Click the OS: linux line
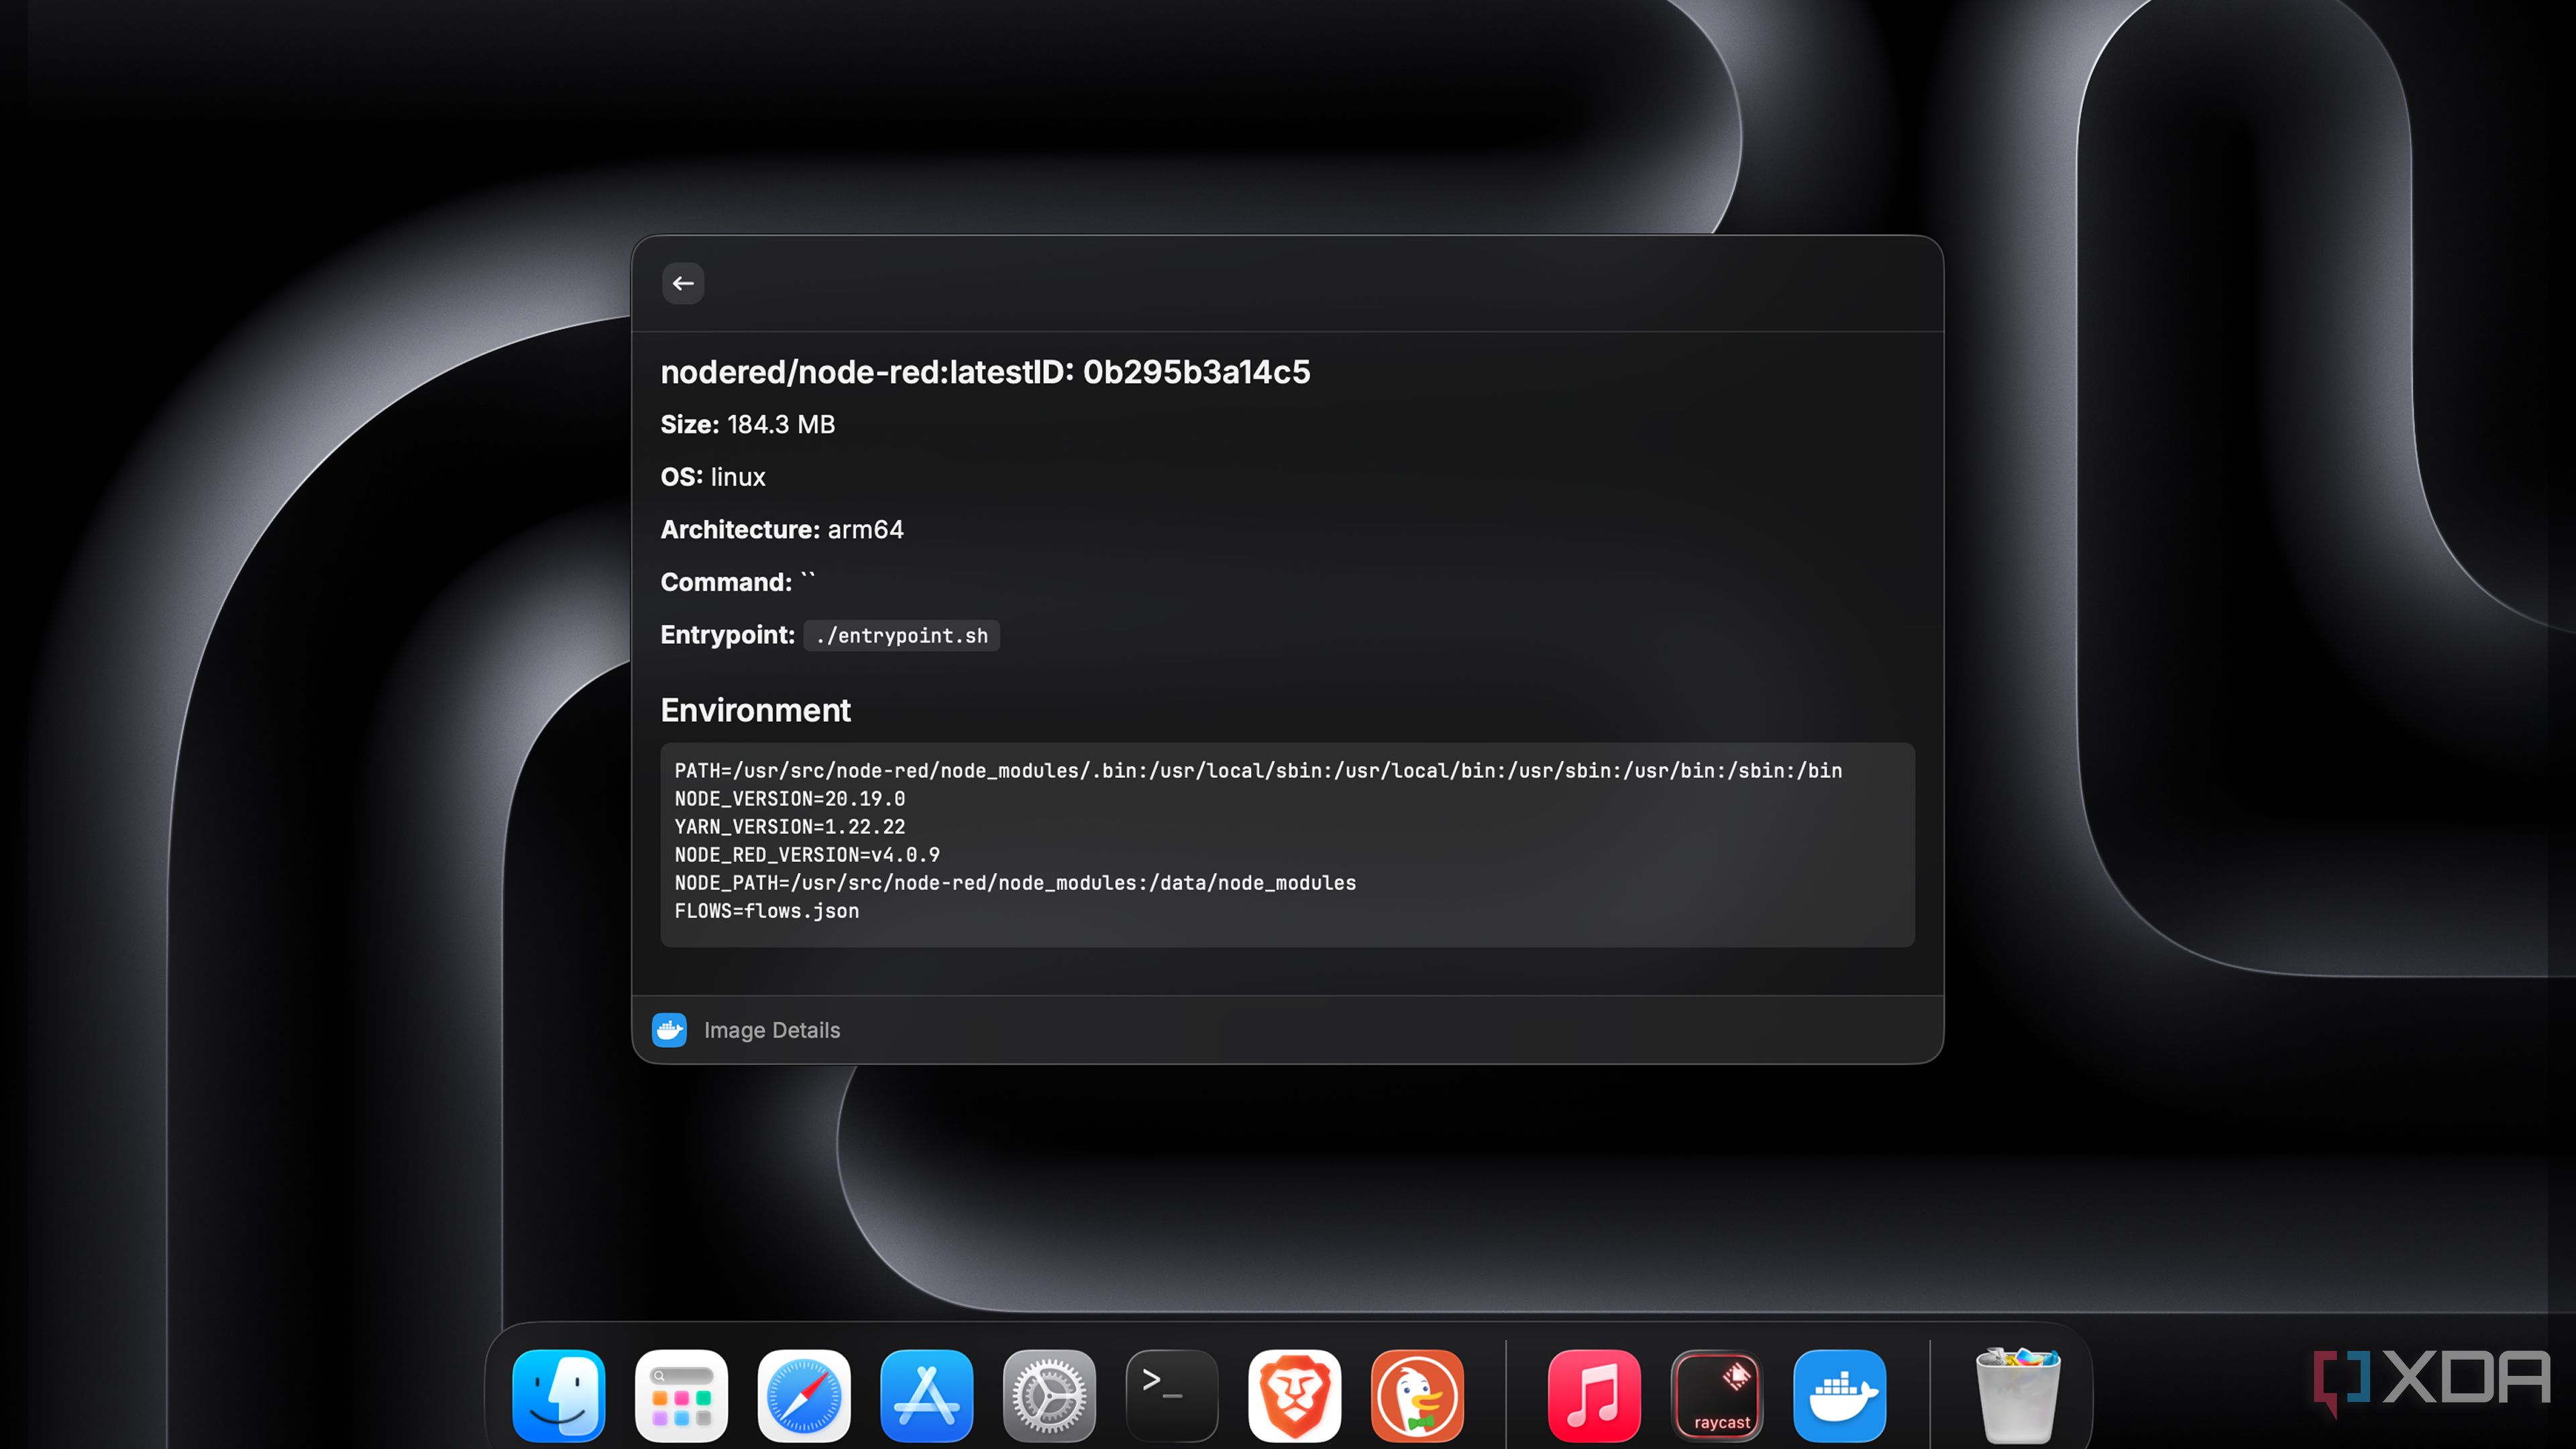Image resolution: width=2576 pixels, height=1449 pixels. [x=713, y=477]
